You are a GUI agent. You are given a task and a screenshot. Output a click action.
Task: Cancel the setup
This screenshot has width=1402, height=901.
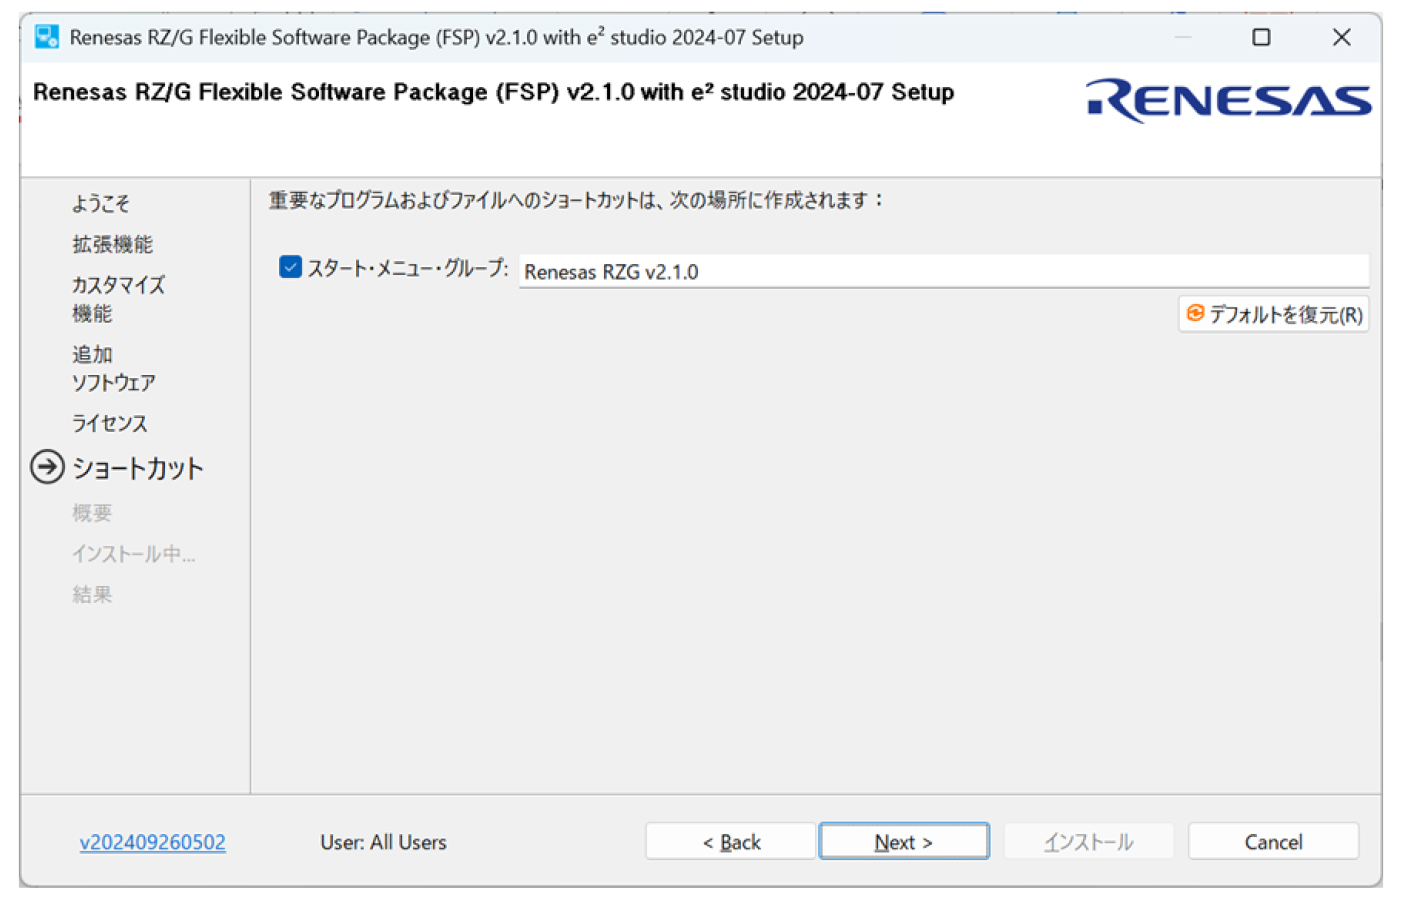point(1273,841)
